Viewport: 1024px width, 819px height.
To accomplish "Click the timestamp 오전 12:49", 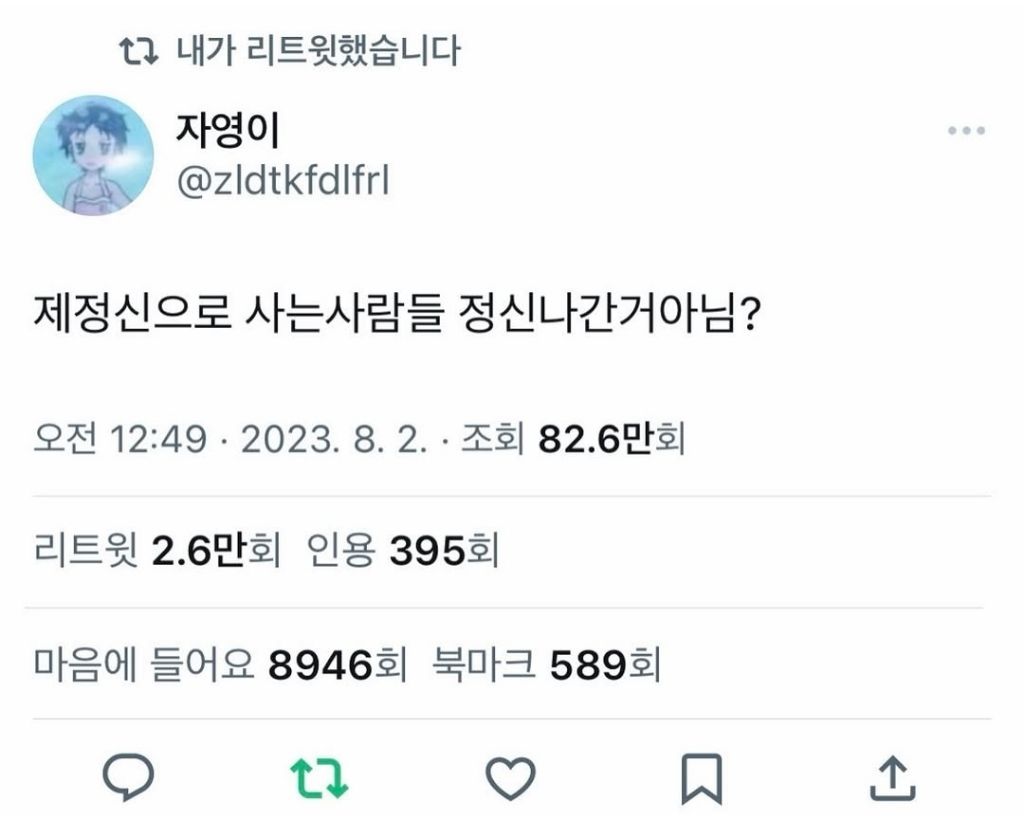I will click(120, 438).
